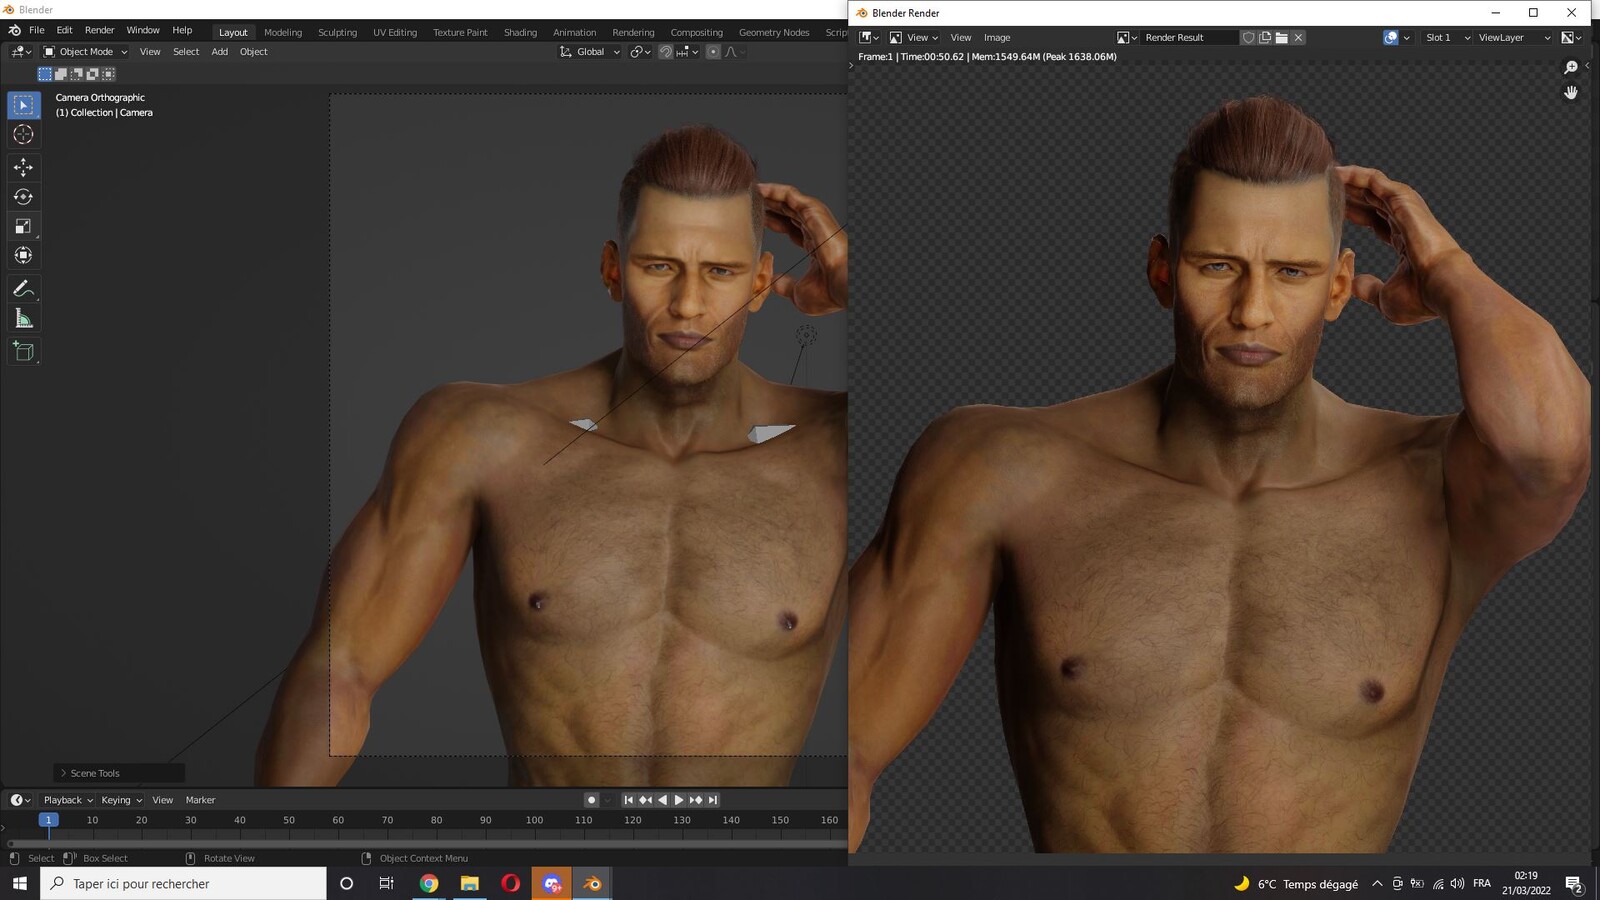Toggle snapping magnet in the viewport header
Screen dimensions: 1600x900
665,52
